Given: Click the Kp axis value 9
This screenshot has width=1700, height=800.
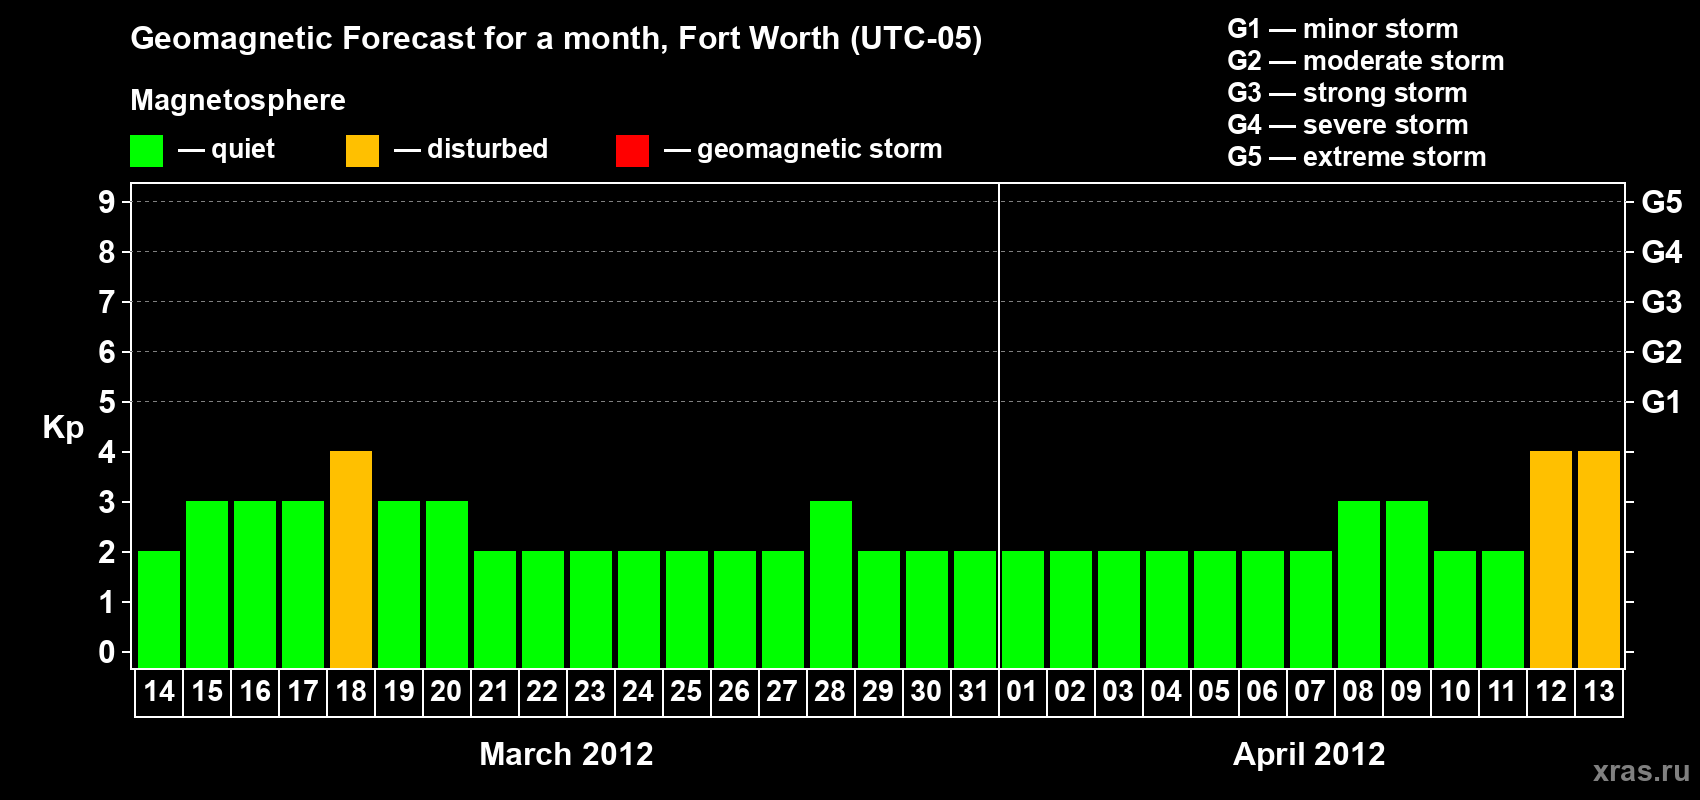Looking at the screenshot, I should click(x=107, y=202).
